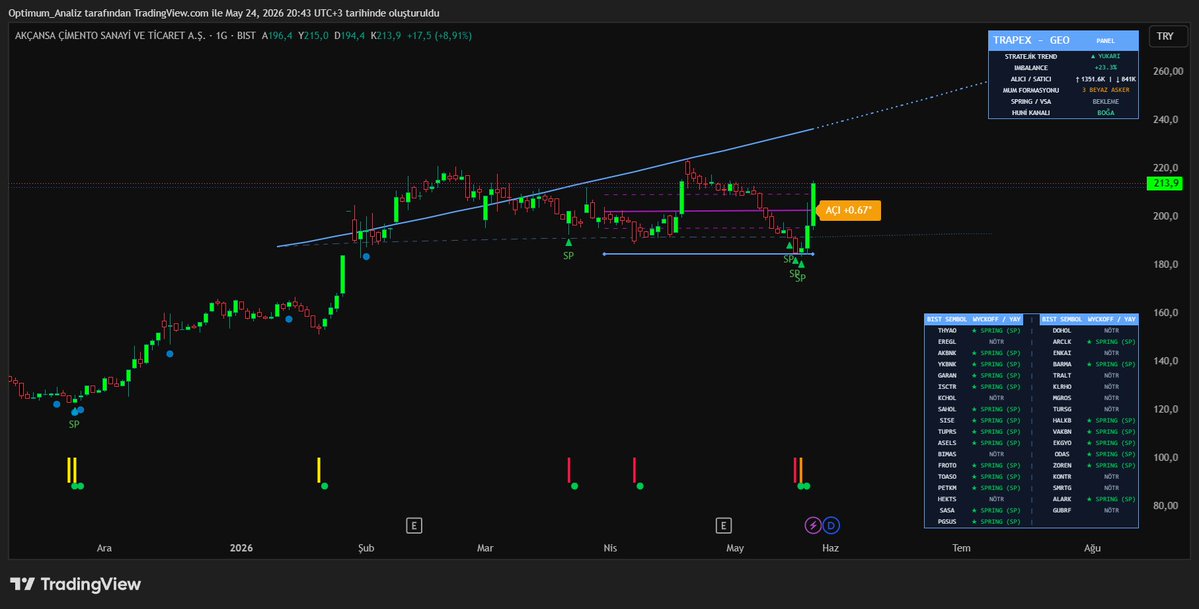Click the TradingView logo

tap(75, 584)
